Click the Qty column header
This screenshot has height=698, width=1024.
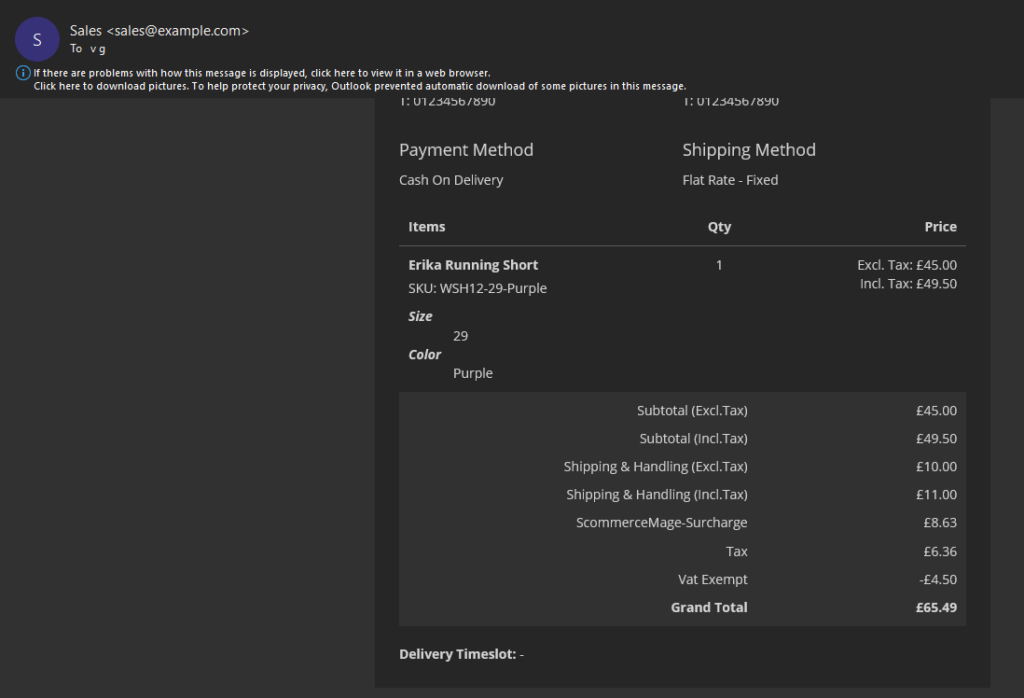coord(719,227)
